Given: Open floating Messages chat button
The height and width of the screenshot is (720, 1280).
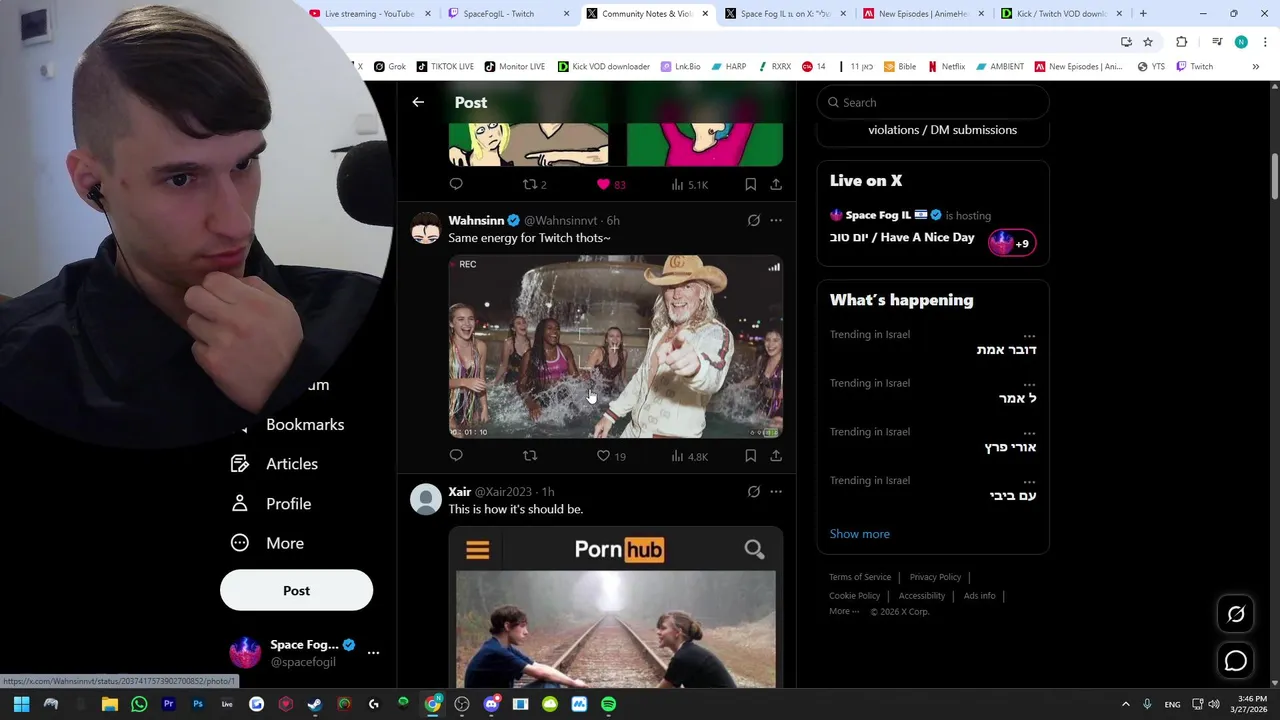Looking at the screenshot, I should click(x=1236, y=661).
